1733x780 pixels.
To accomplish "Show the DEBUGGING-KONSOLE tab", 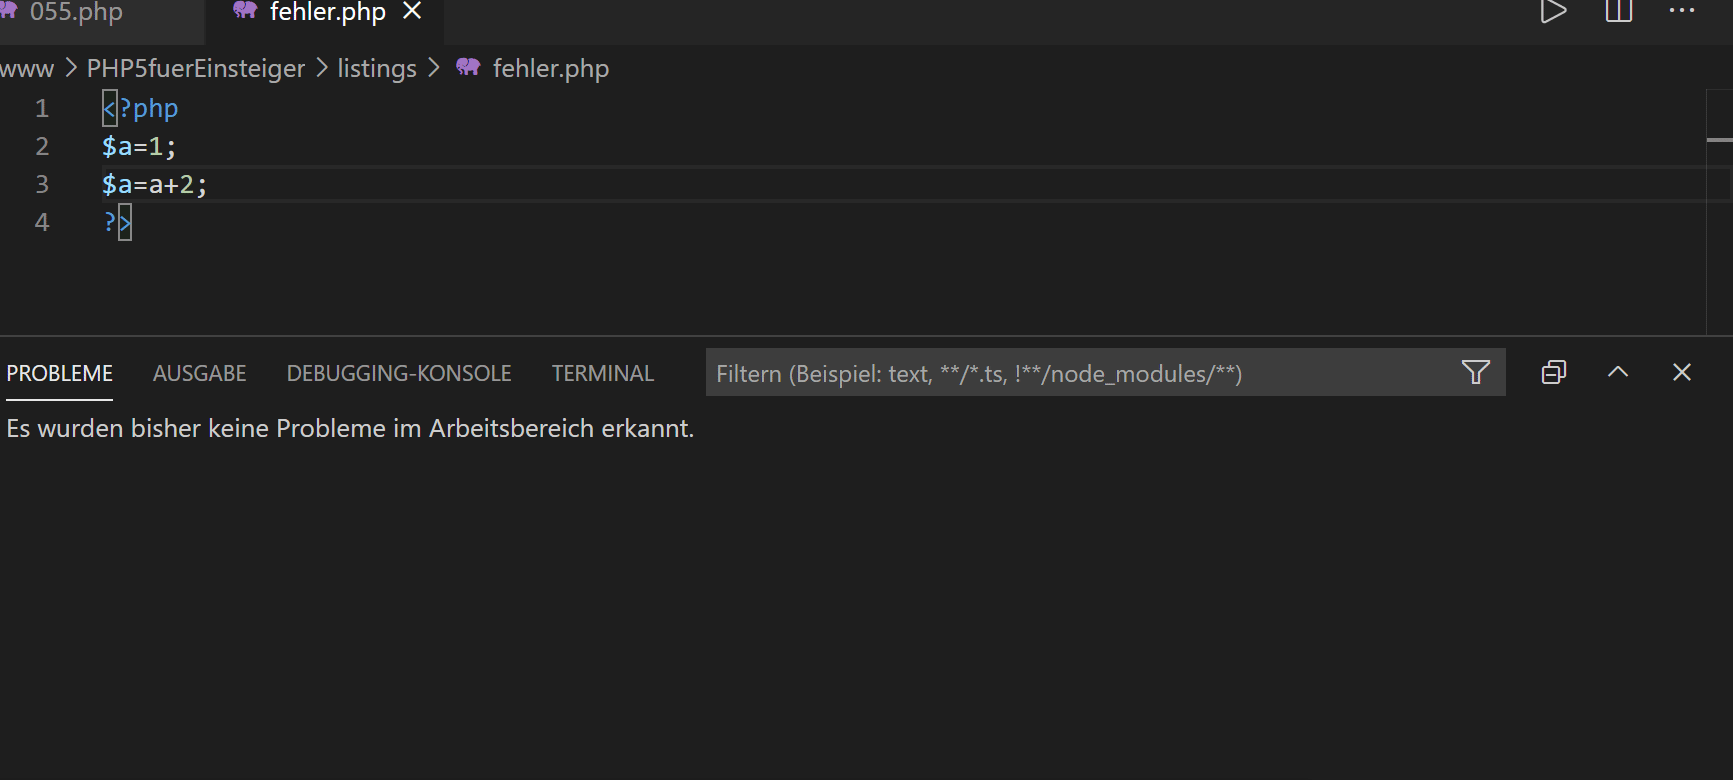I will pos(399,373).
